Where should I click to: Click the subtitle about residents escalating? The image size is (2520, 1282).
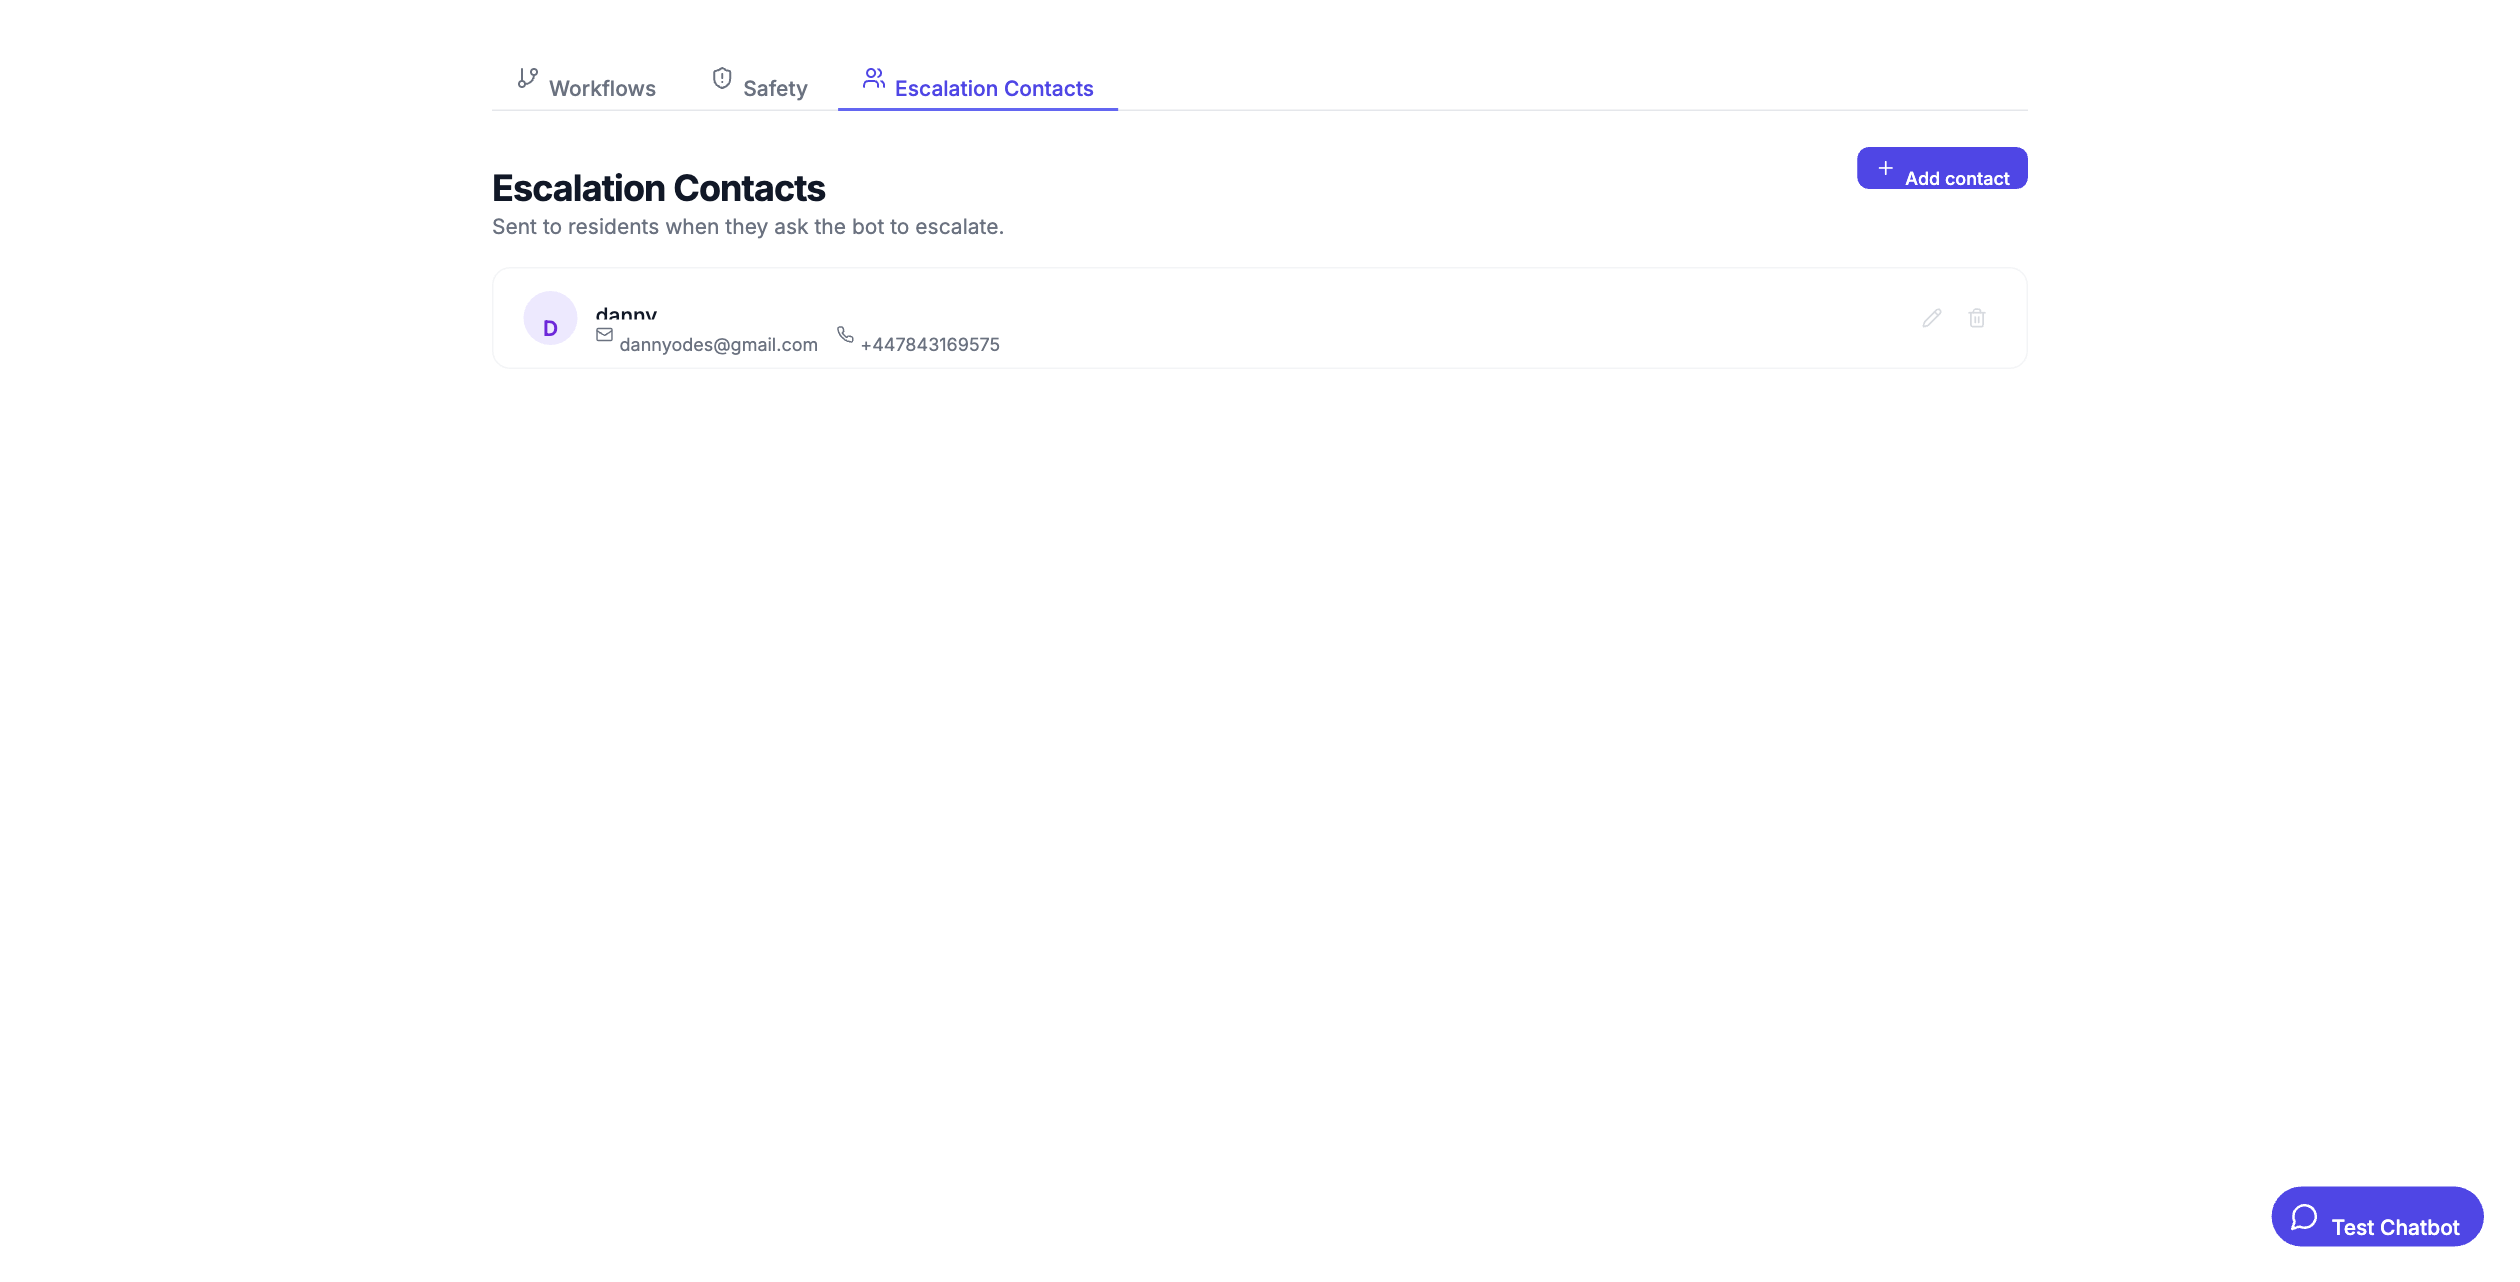click(747, 227)
